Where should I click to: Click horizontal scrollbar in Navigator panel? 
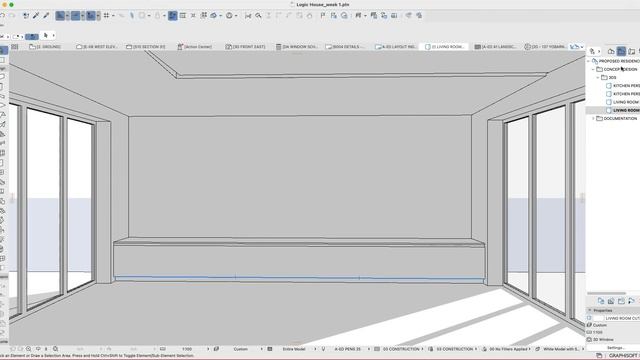coord(607,293)
